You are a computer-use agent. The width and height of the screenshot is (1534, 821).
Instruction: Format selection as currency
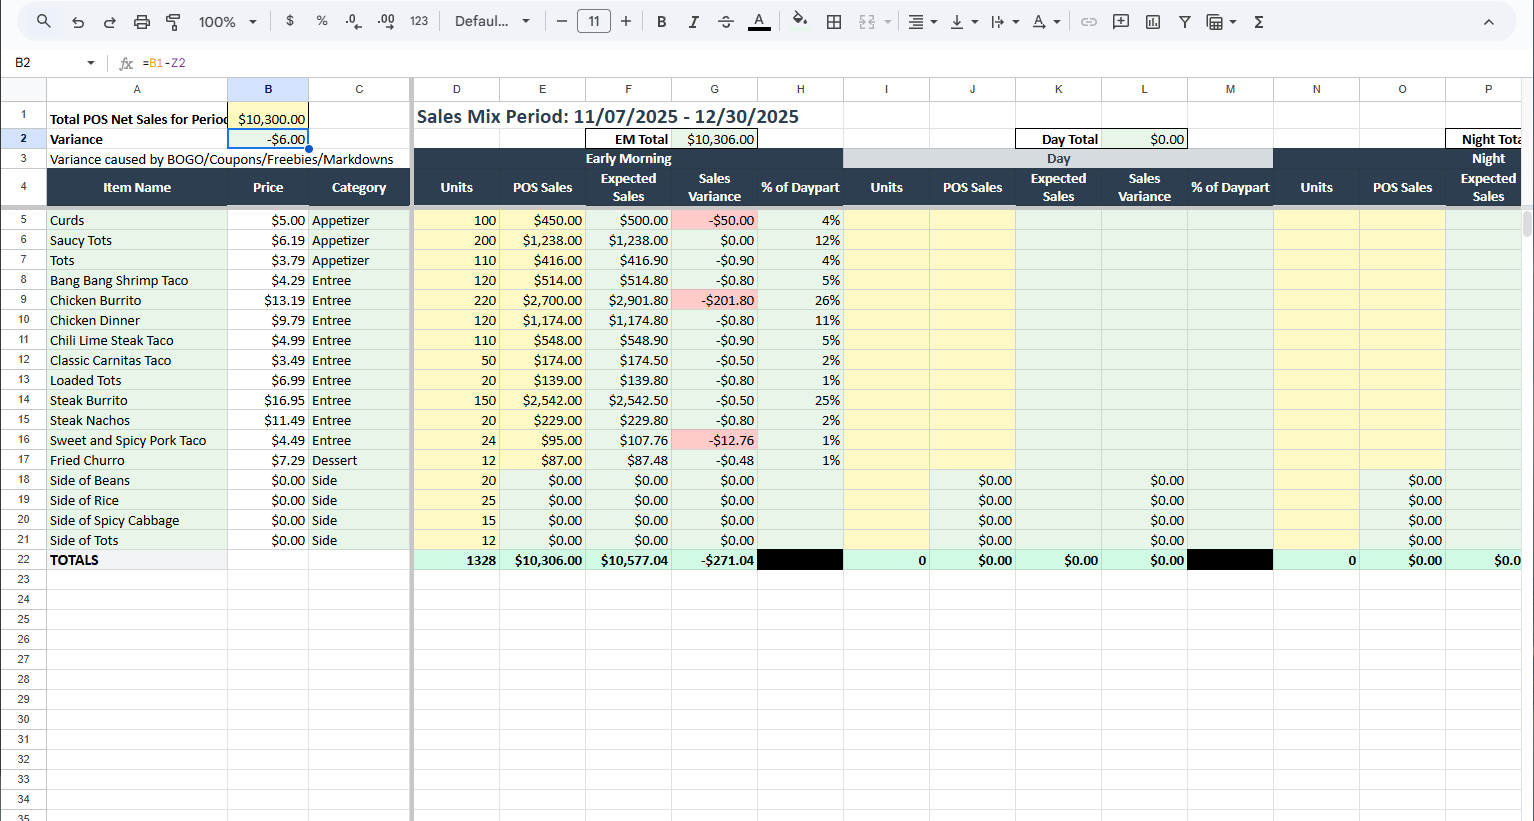tap(290, 21)
